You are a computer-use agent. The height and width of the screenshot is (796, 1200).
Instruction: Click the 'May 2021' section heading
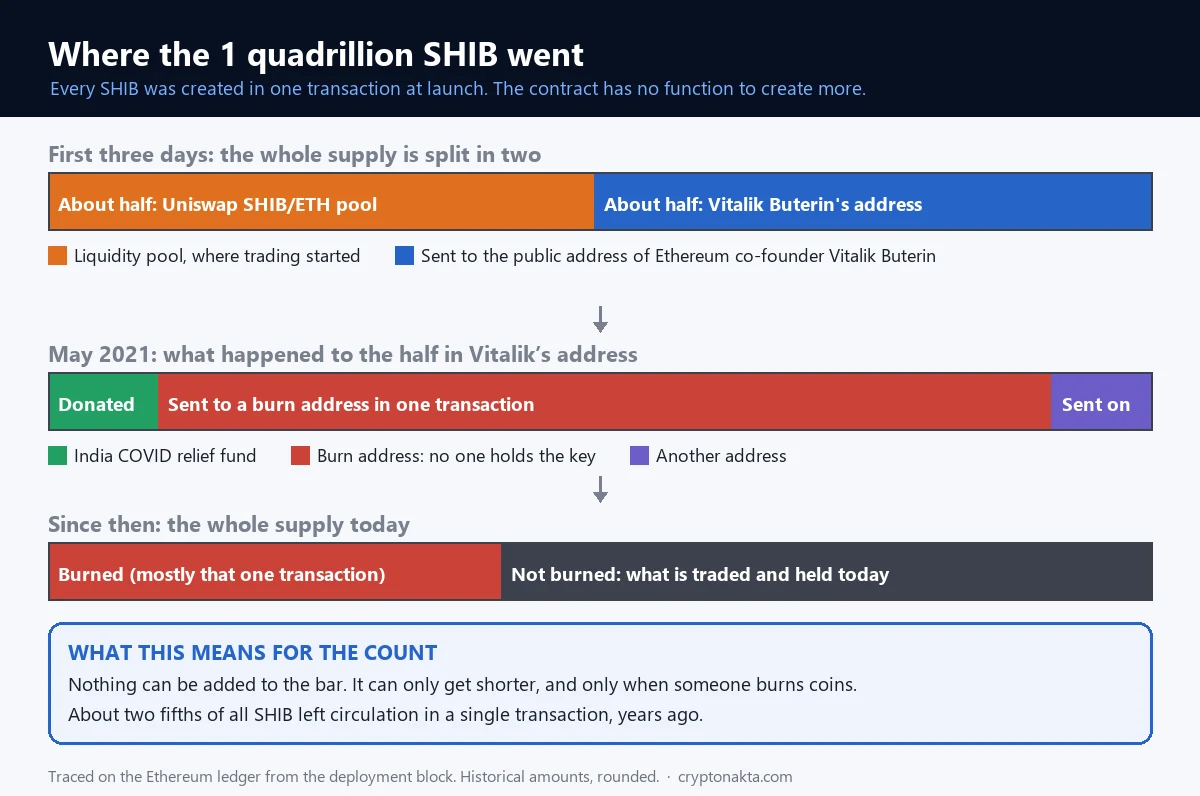pyautogui.click(x=343, y=355)
